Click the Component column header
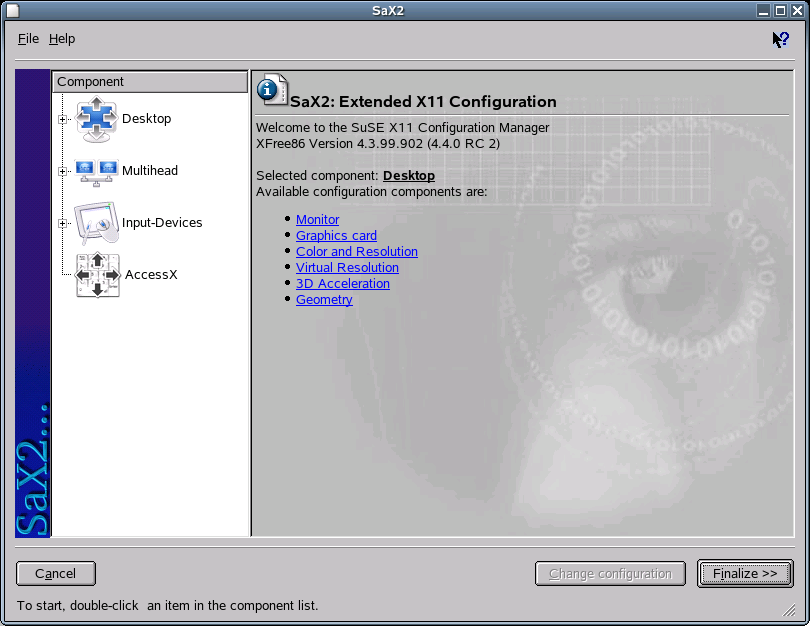Screen dimensions: 810x626 (x=150, y=82)
